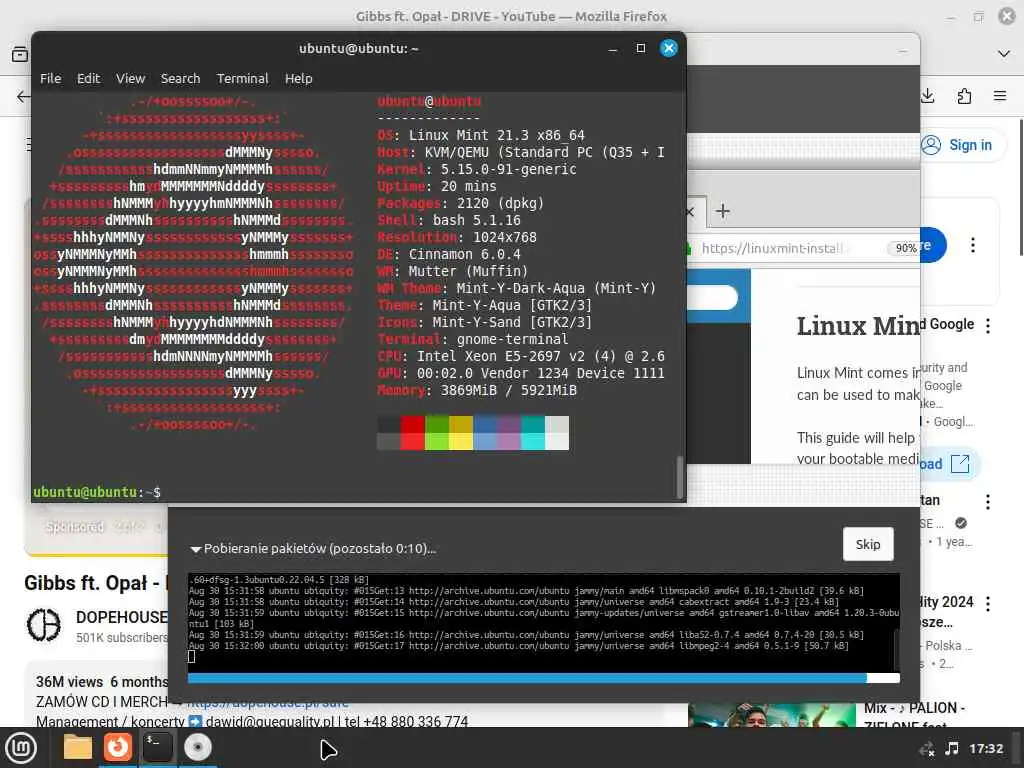Open the Edit menu in terminal
Viewport: 1024px width, 768px height.
pyautogui.click(x=88, y=78)
